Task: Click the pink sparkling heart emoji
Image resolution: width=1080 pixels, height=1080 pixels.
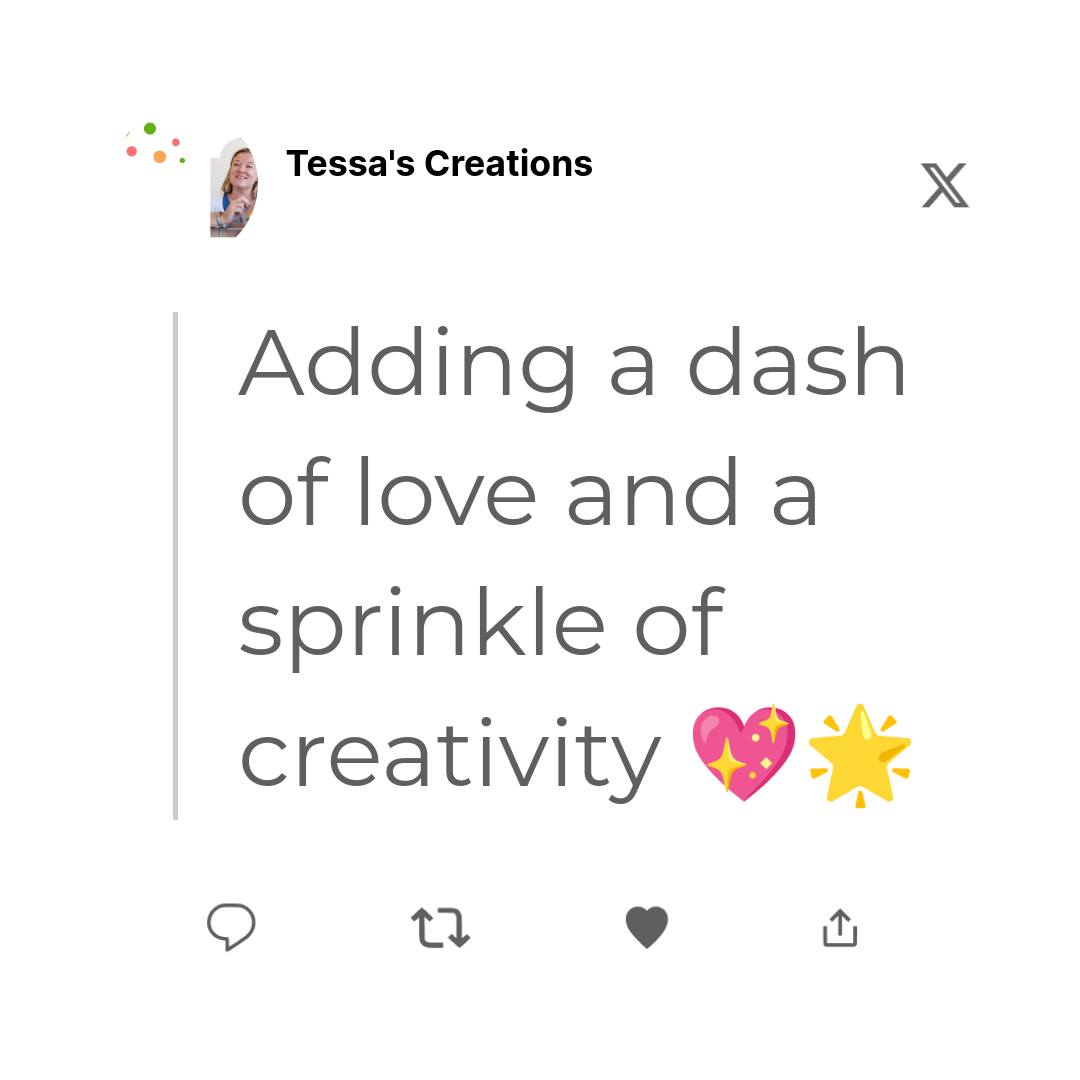Action: [x=744, y=754]
